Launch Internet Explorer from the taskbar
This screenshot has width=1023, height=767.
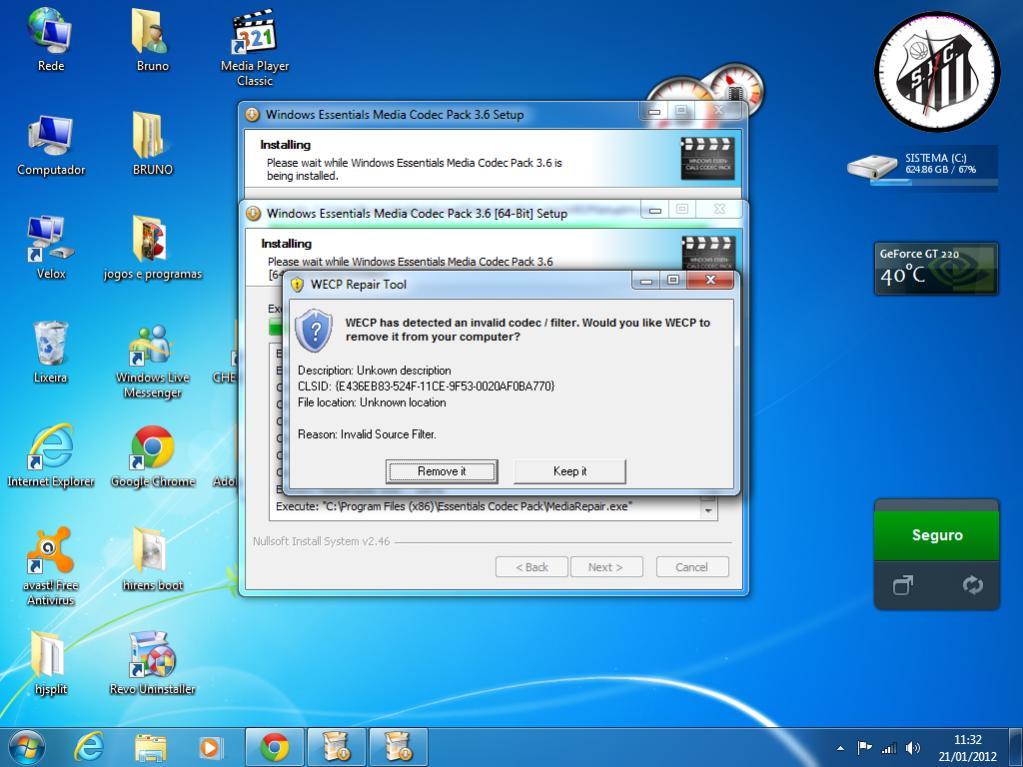88,747
